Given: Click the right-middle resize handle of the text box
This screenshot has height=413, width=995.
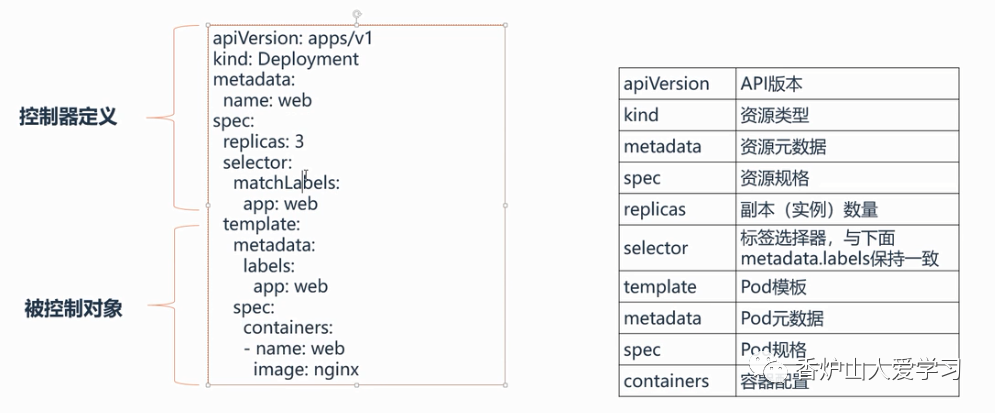Looking at the screenshot, I should coord(506,205).
